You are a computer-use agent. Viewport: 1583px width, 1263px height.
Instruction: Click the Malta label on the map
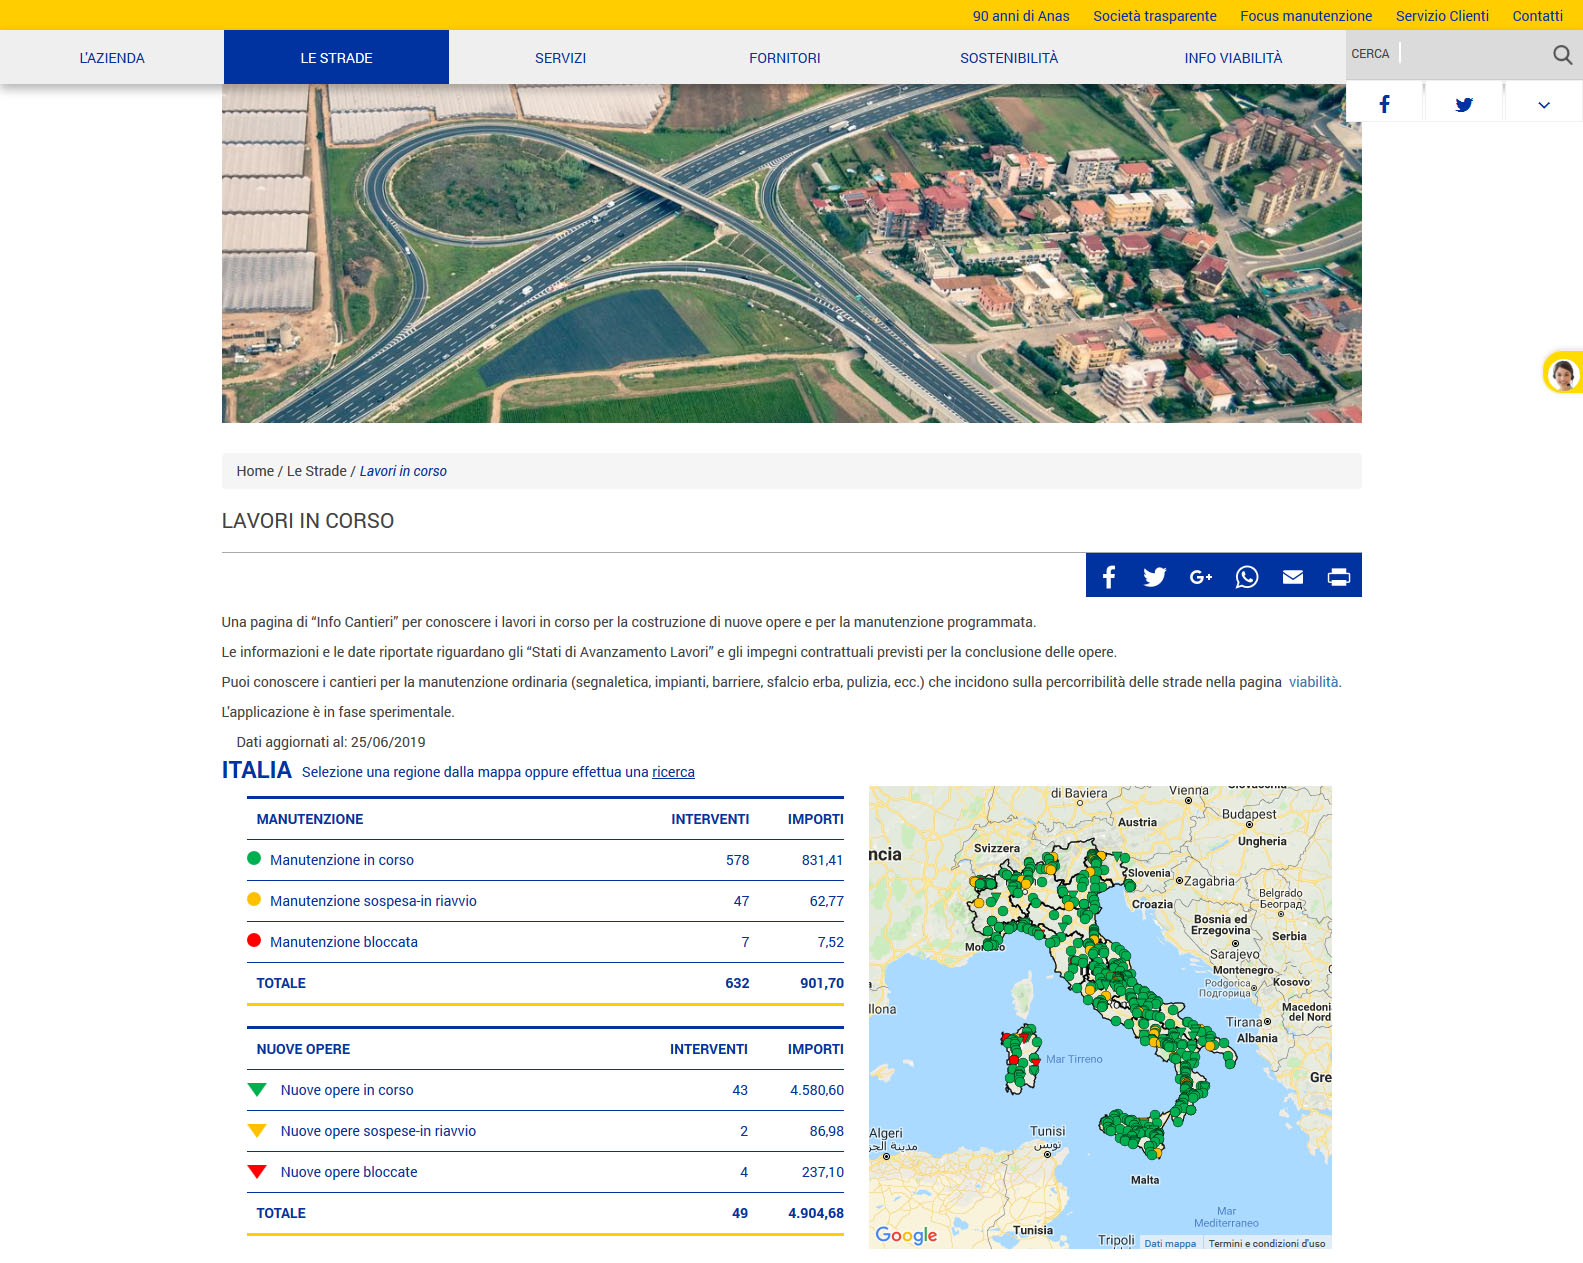click(x=1145, y=1180)
